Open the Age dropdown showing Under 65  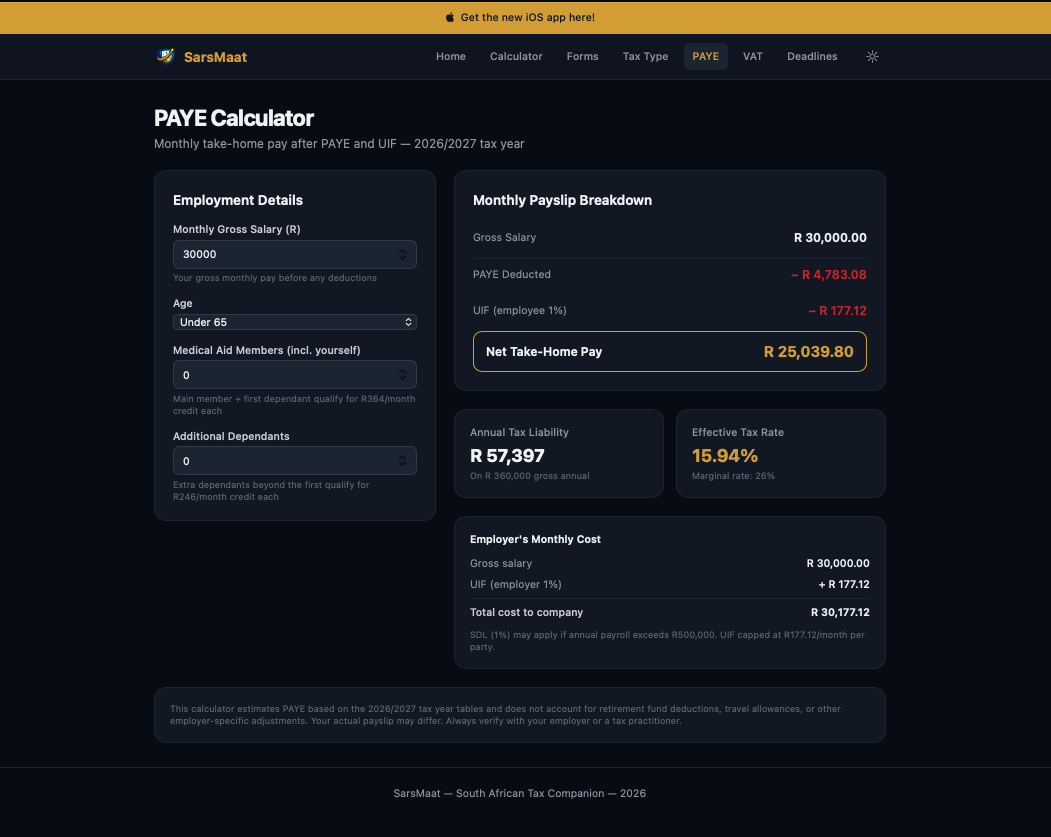295,322
